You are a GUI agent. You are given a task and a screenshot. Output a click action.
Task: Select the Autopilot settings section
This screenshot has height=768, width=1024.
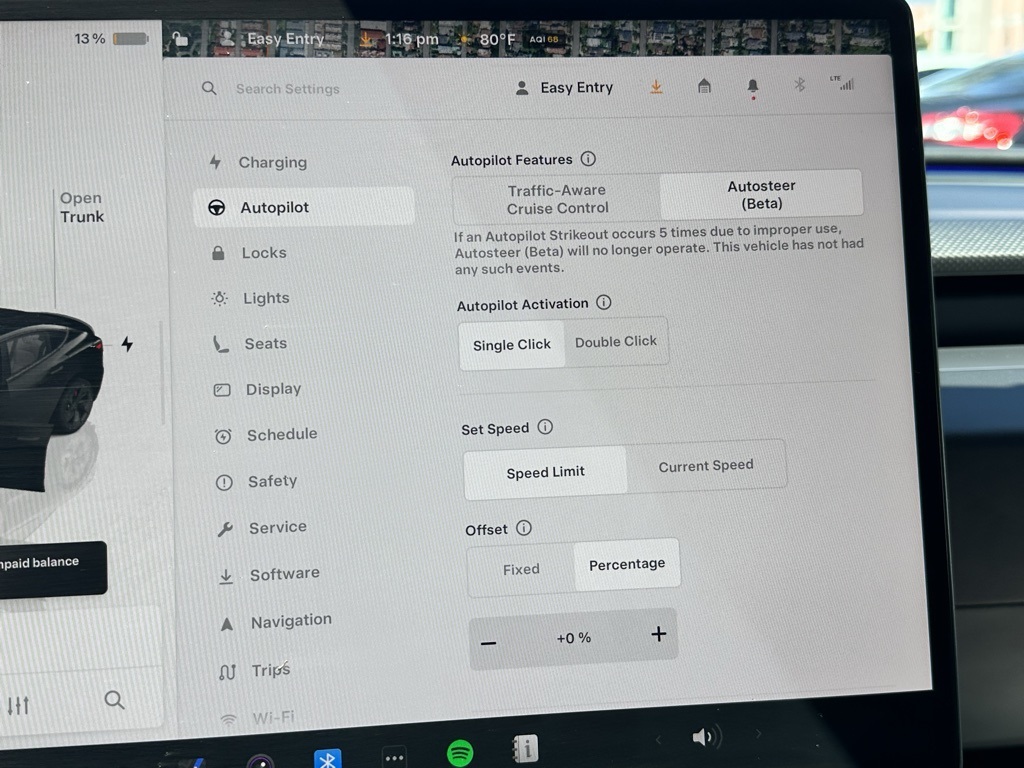coord(304,207)
